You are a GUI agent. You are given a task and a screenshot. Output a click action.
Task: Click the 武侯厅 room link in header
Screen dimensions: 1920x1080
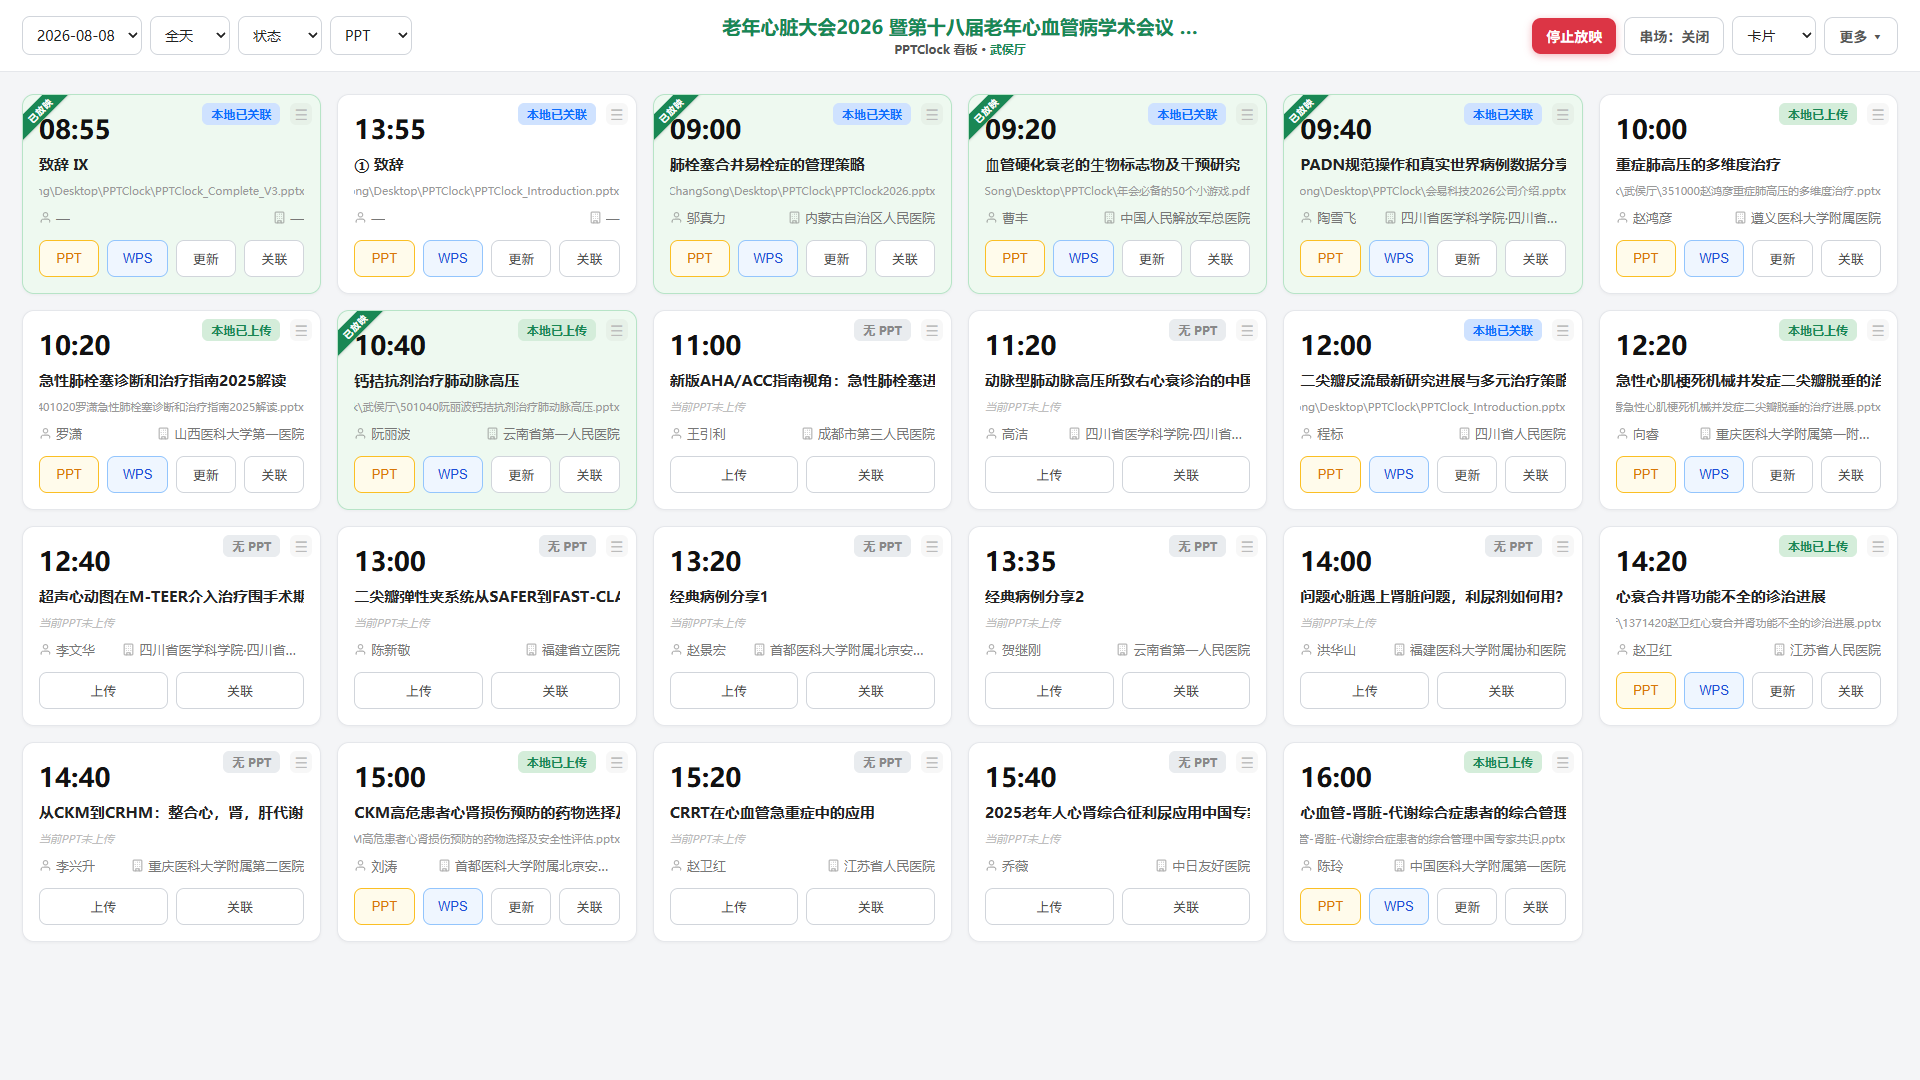[1007, 50]
